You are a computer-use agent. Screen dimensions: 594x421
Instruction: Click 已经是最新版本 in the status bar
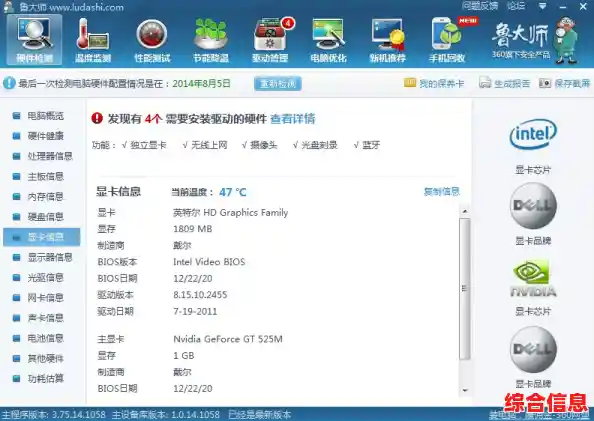[259, 415]
